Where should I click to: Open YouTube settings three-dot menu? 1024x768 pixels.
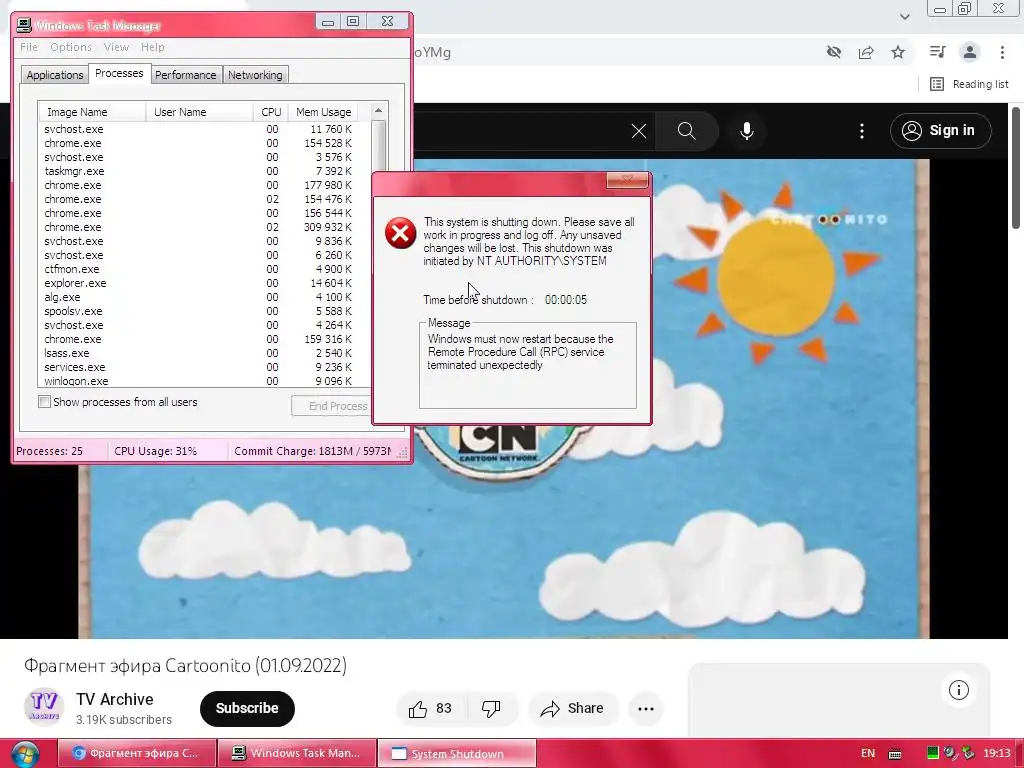click(862, 131)
